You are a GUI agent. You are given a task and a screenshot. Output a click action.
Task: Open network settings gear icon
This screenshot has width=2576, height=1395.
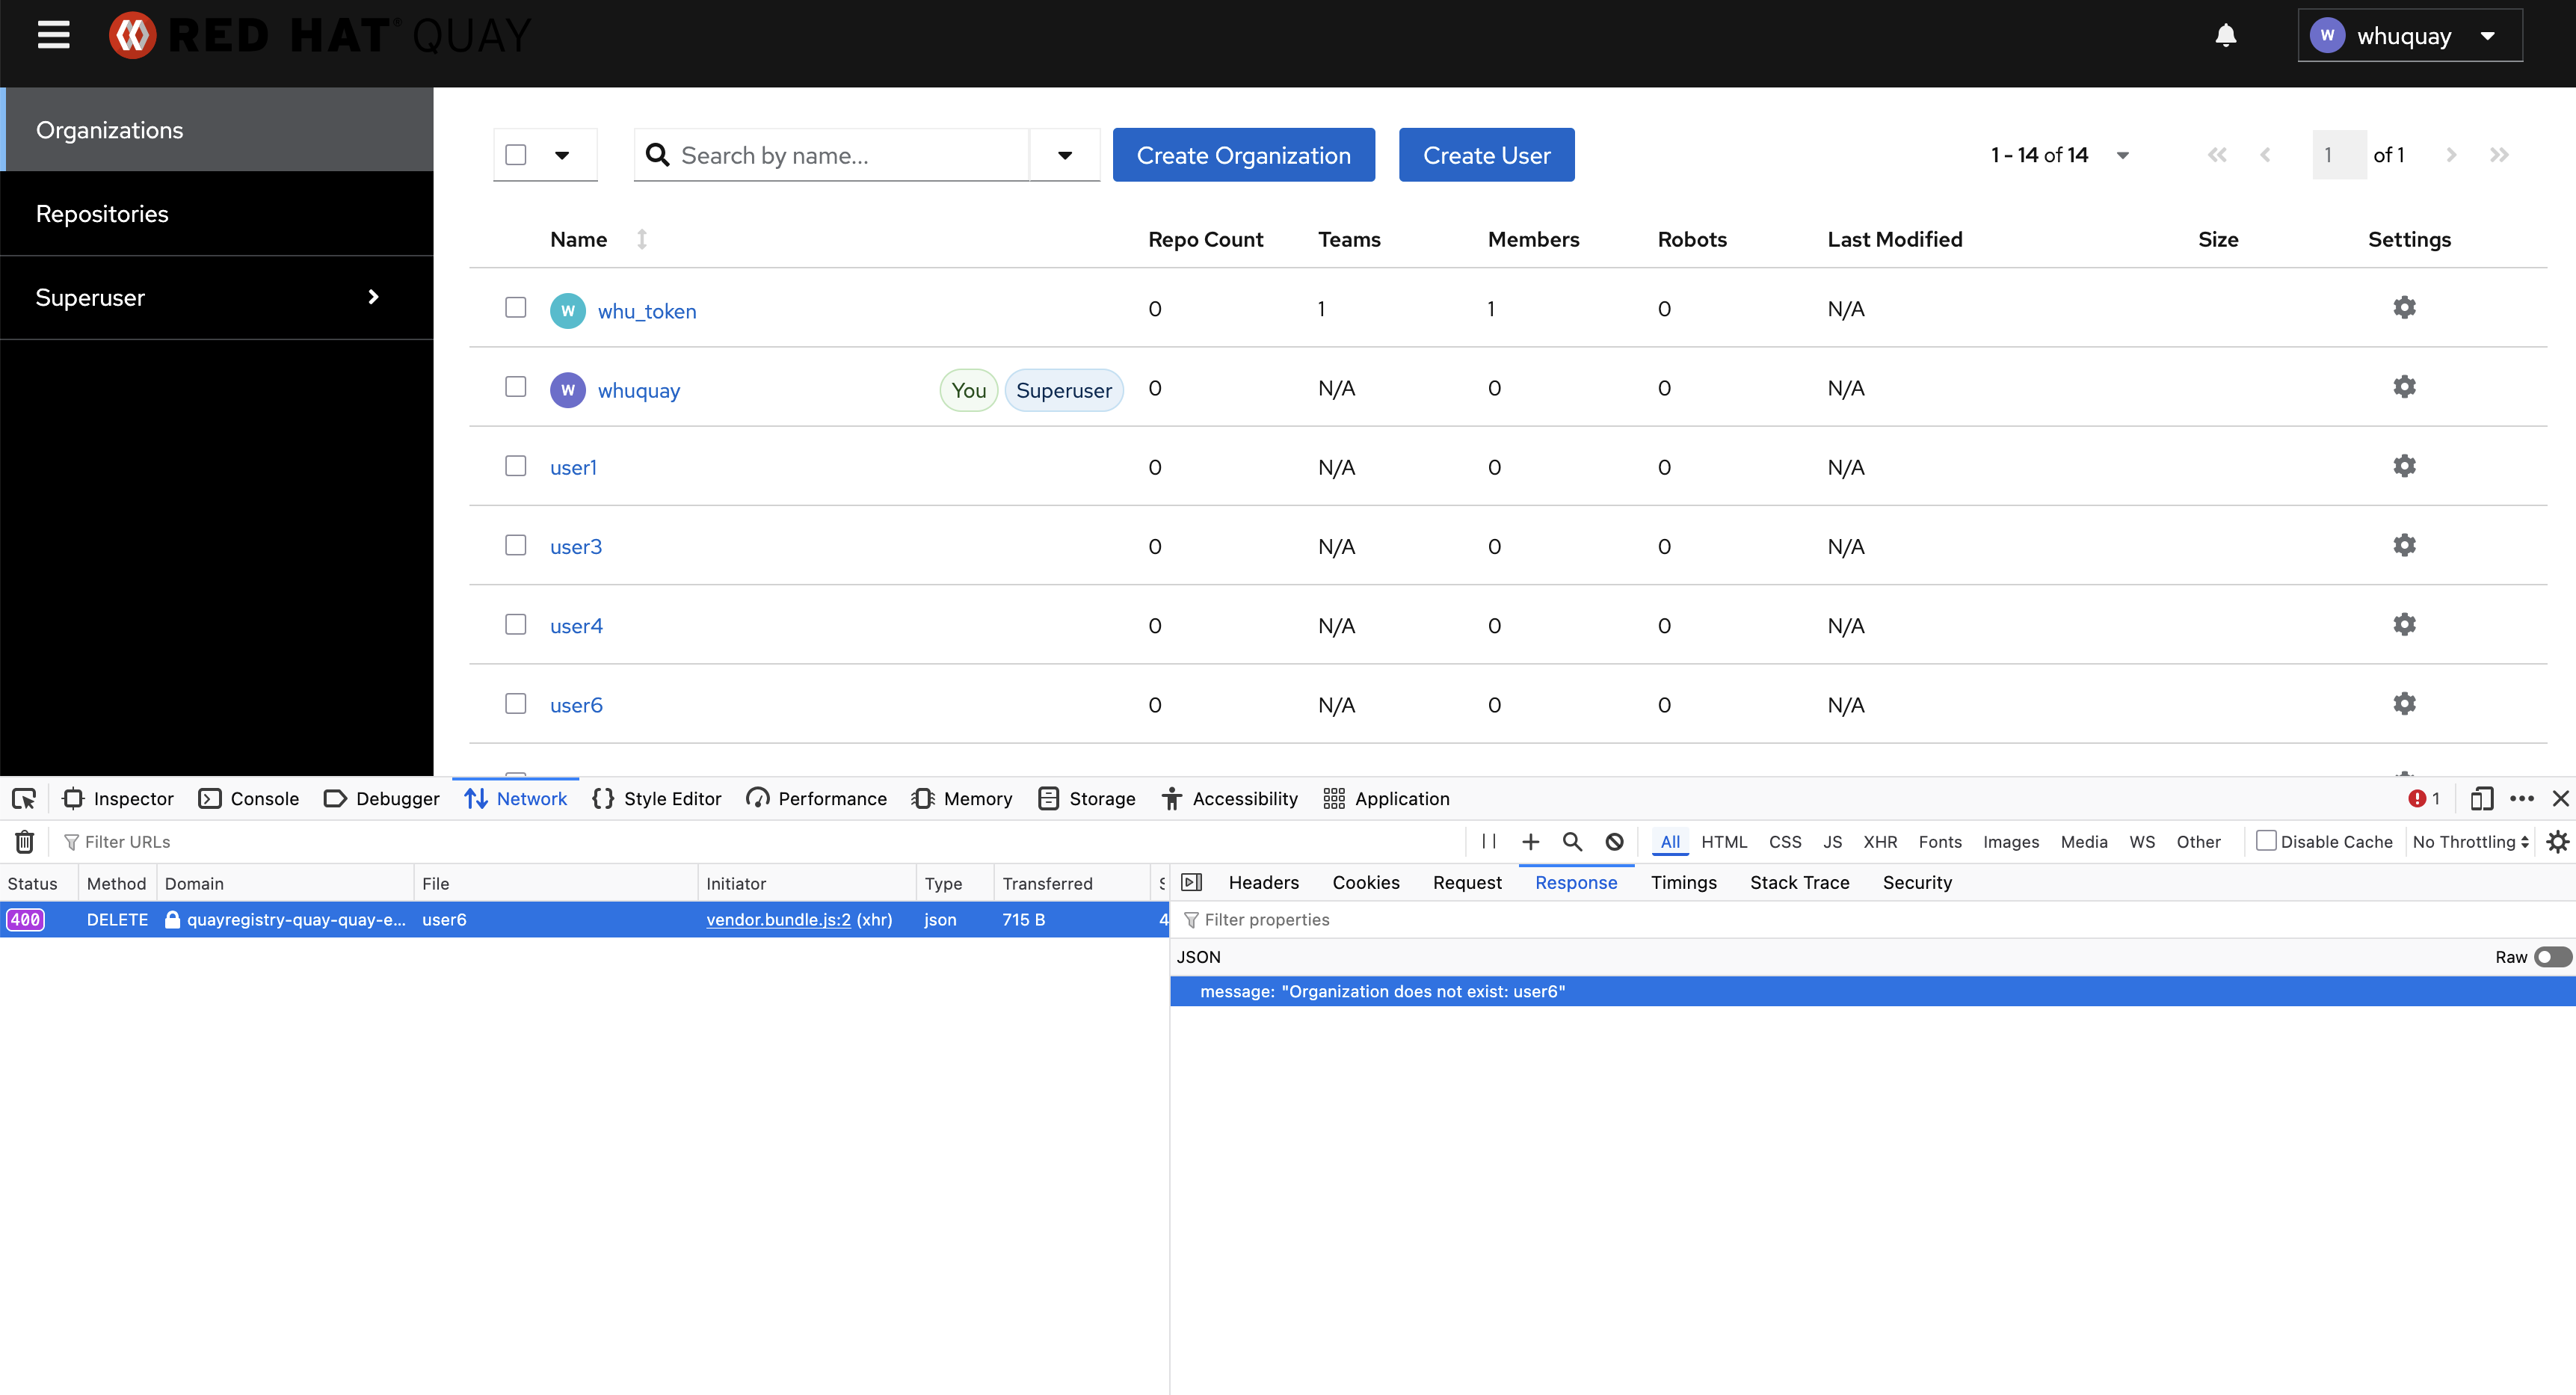coord(2557,842)
